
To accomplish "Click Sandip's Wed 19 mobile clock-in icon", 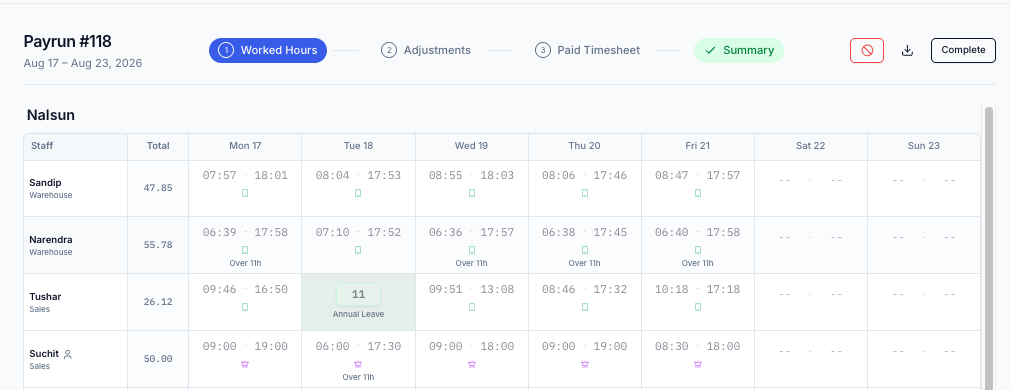I will coord(471,193).
